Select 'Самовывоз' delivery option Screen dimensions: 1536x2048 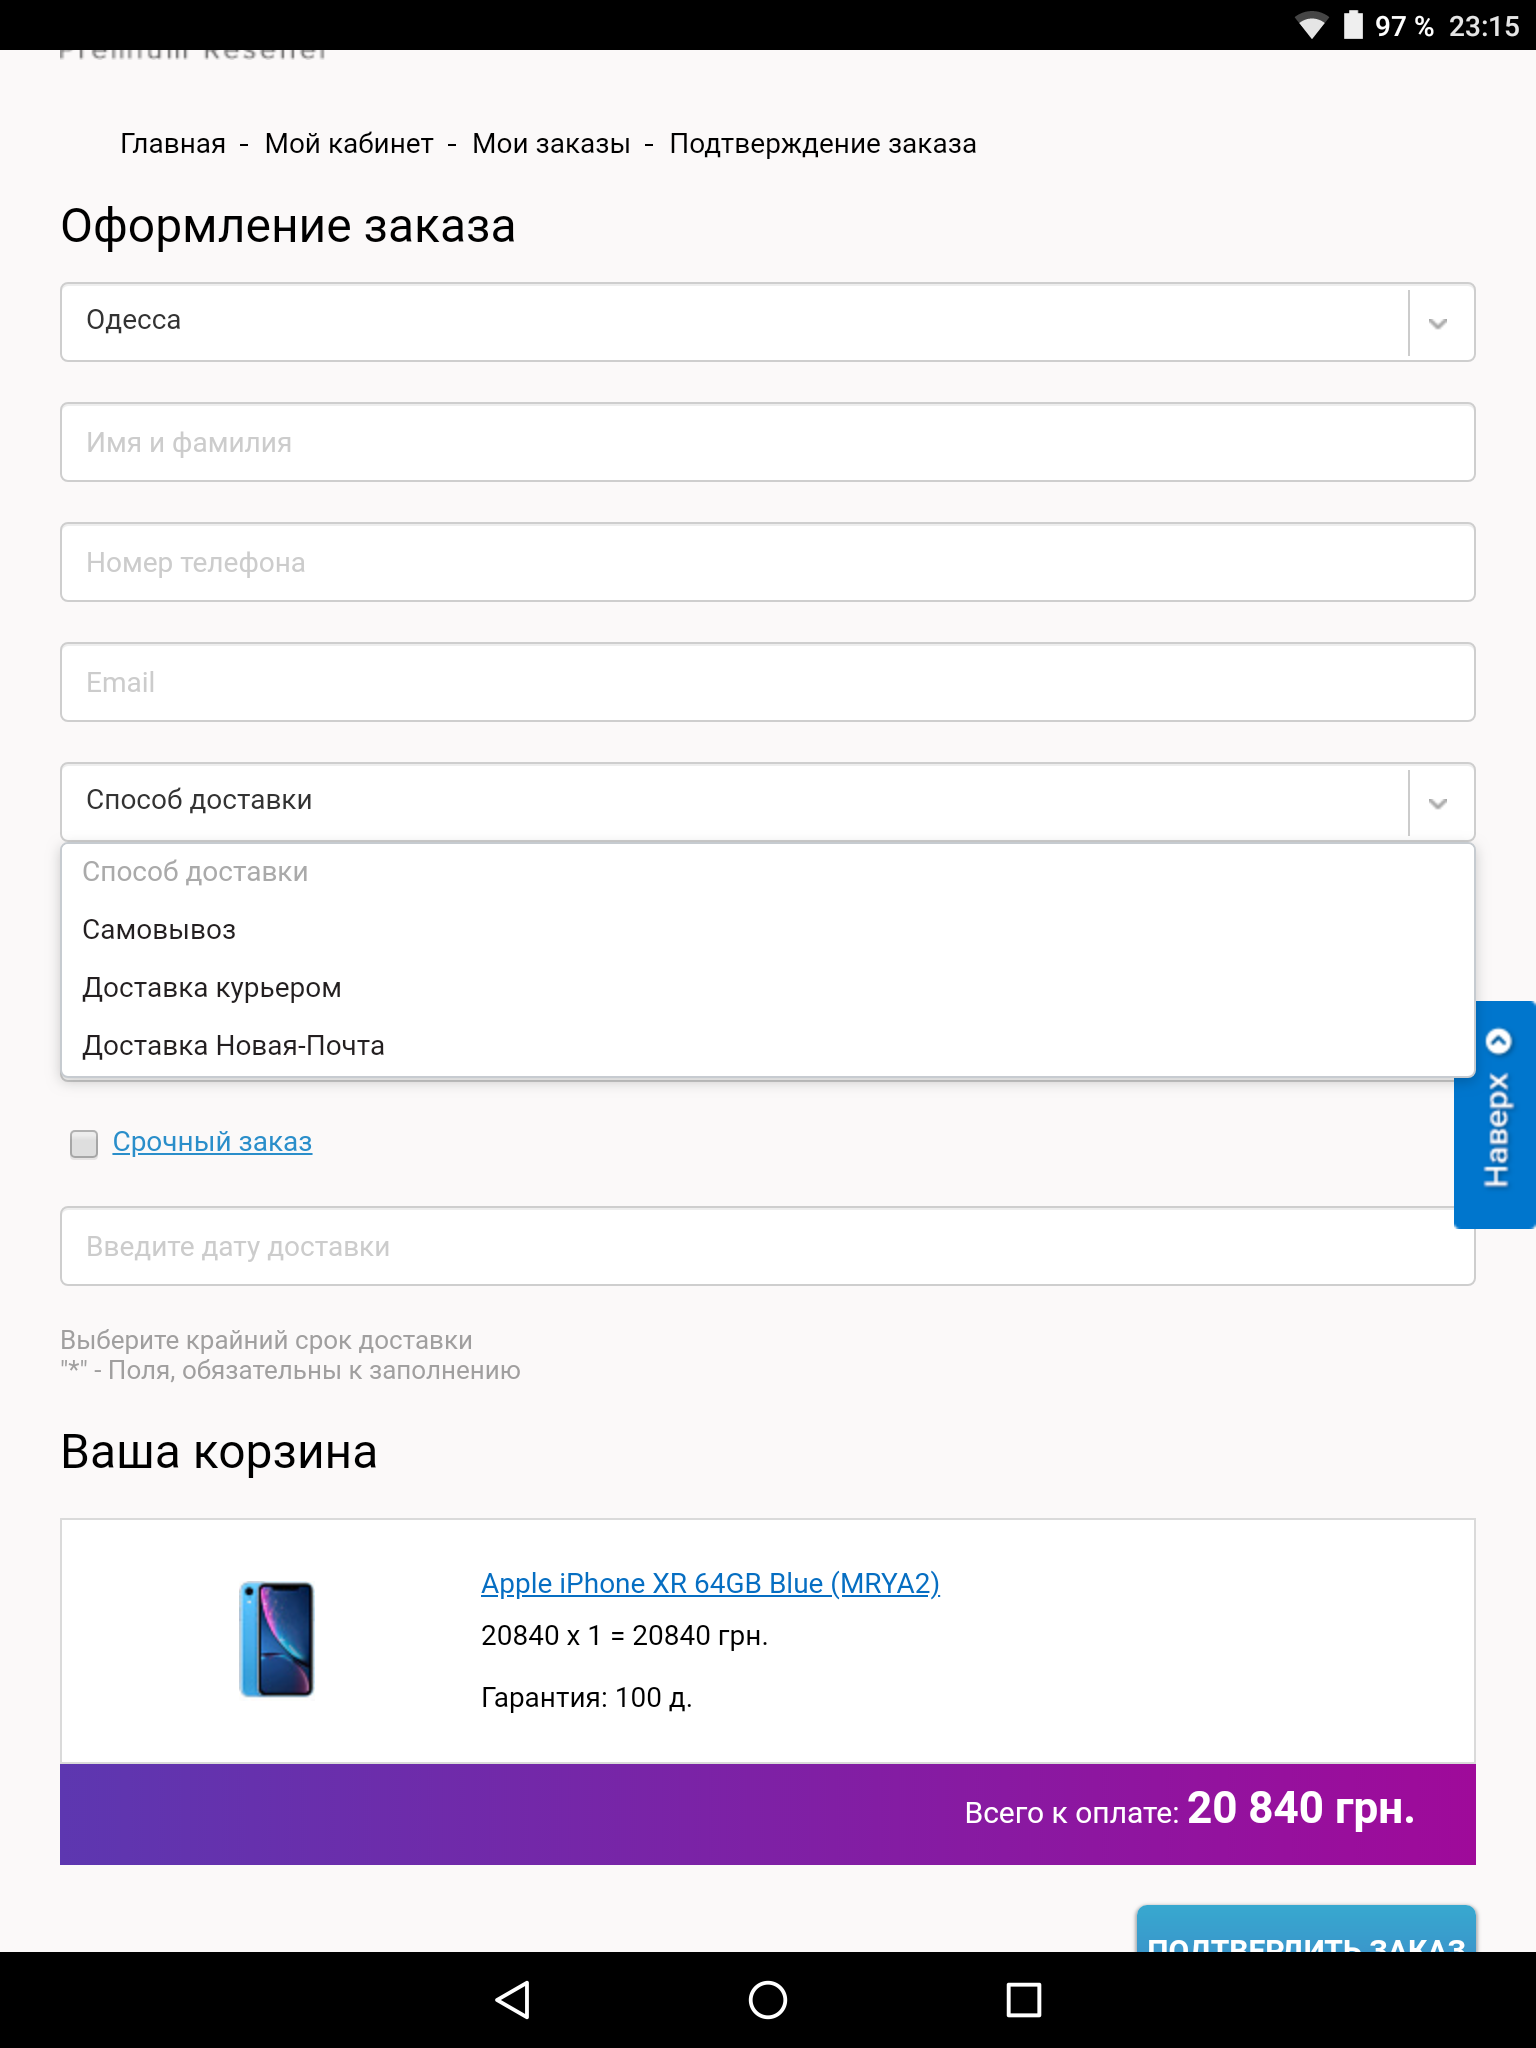(x=159, y=930)
